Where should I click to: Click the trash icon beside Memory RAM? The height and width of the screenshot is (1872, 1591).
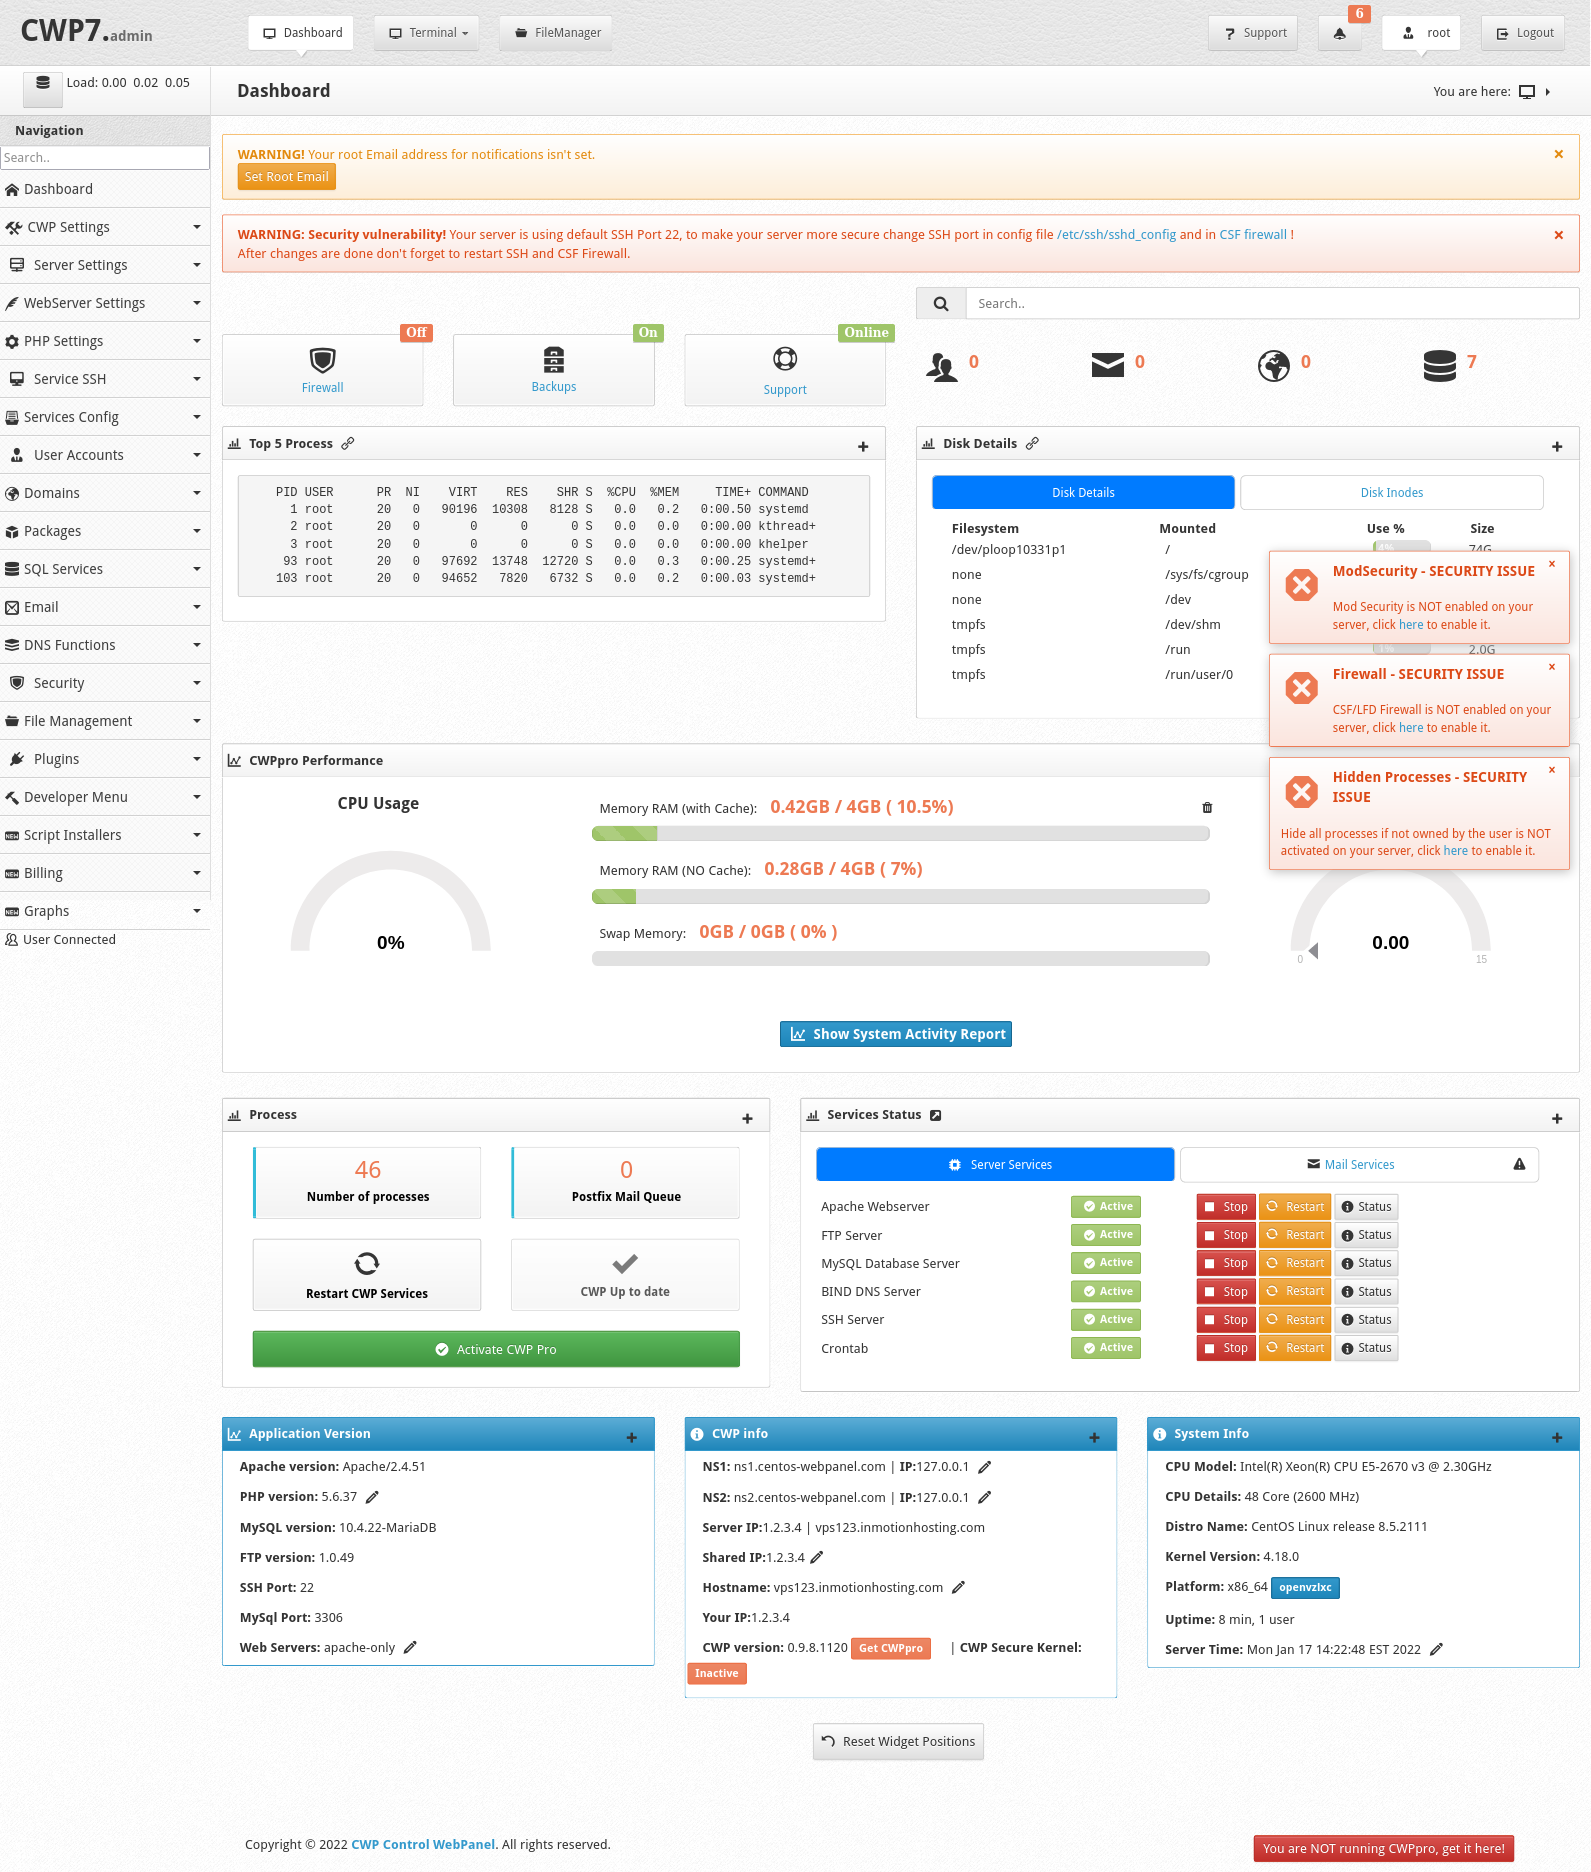tap(1207, 807)
